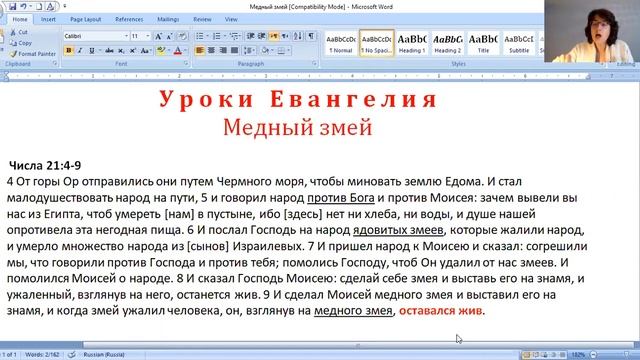Open Numbering list dropdown
The width and height of the screenshot is (640, 360).
(x=225, y=36)
